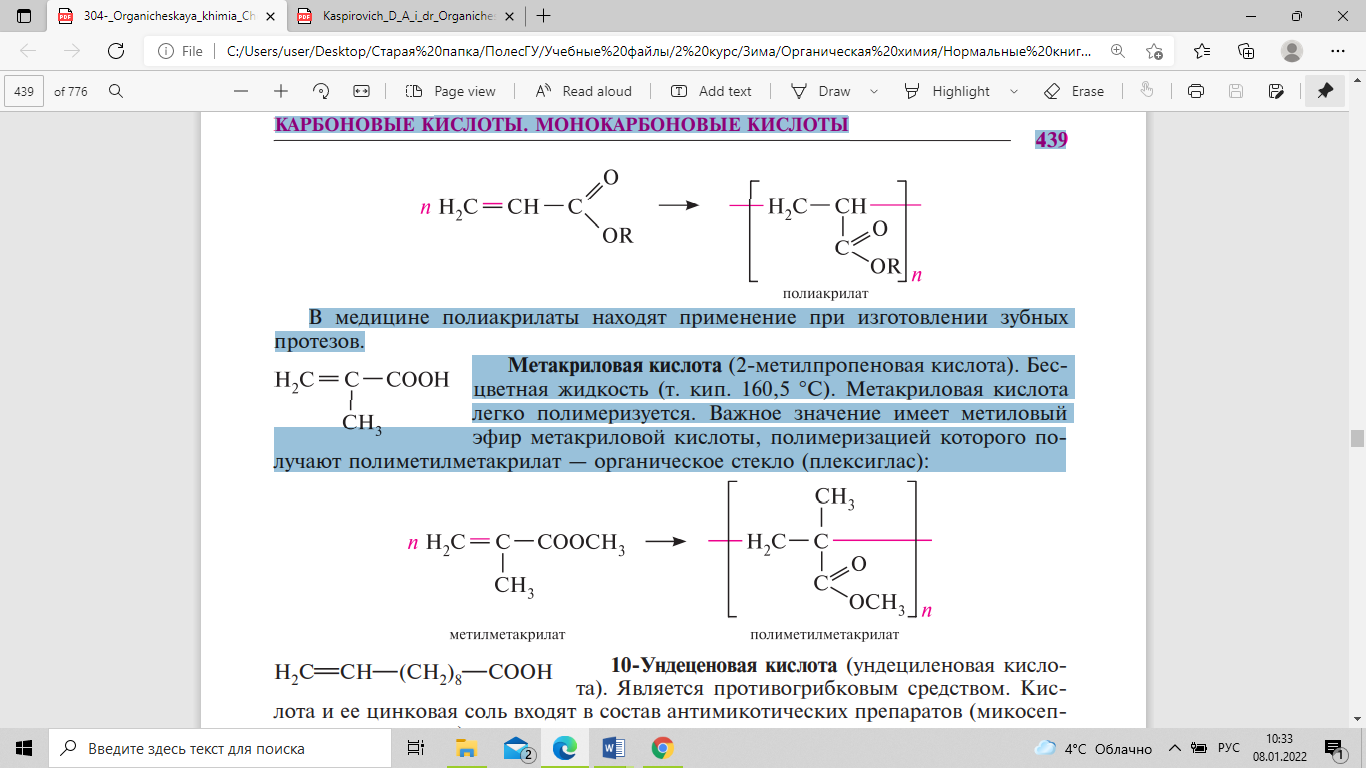Select the Draw tool
The image size is (1366, 768).
(x=821, y=91)
